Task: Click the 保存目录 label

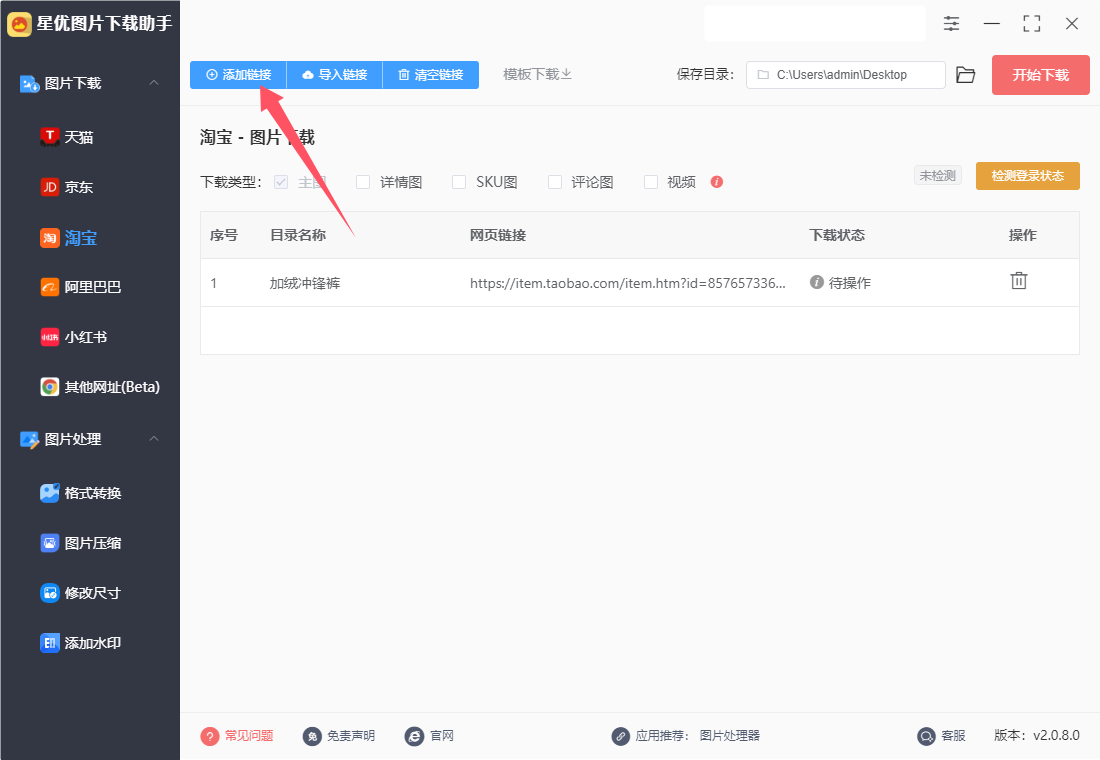Action: coord(706,74)
